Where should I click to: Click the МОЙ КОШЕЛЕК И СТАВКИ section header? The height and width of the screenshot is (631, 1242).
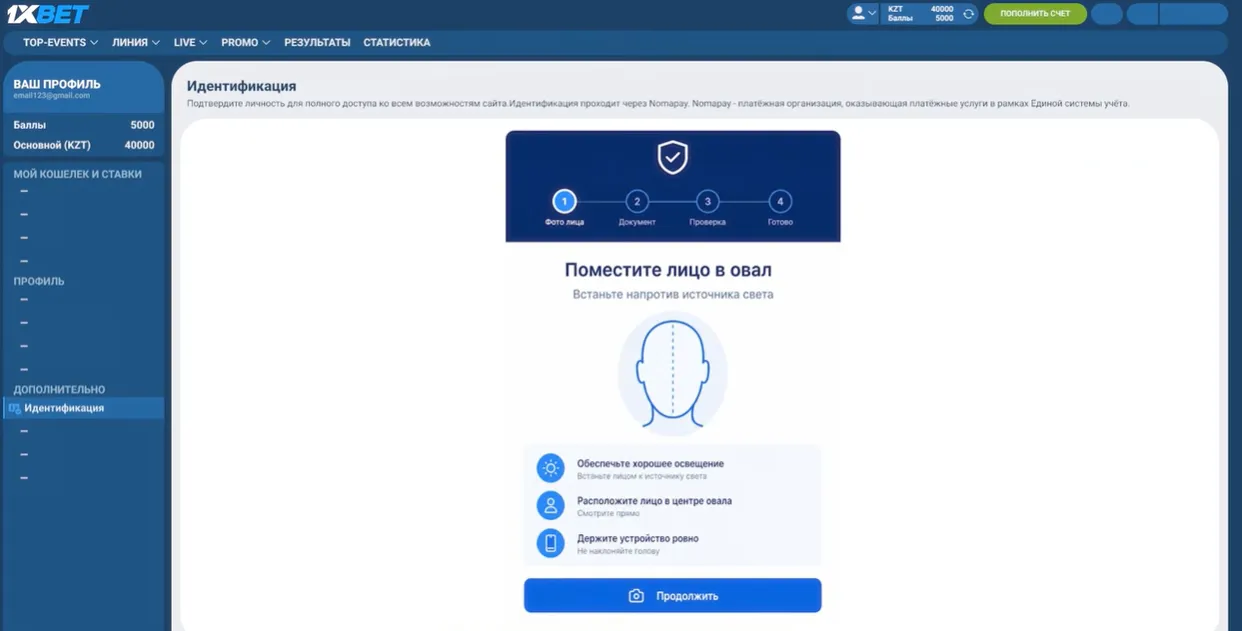point(77,174)
